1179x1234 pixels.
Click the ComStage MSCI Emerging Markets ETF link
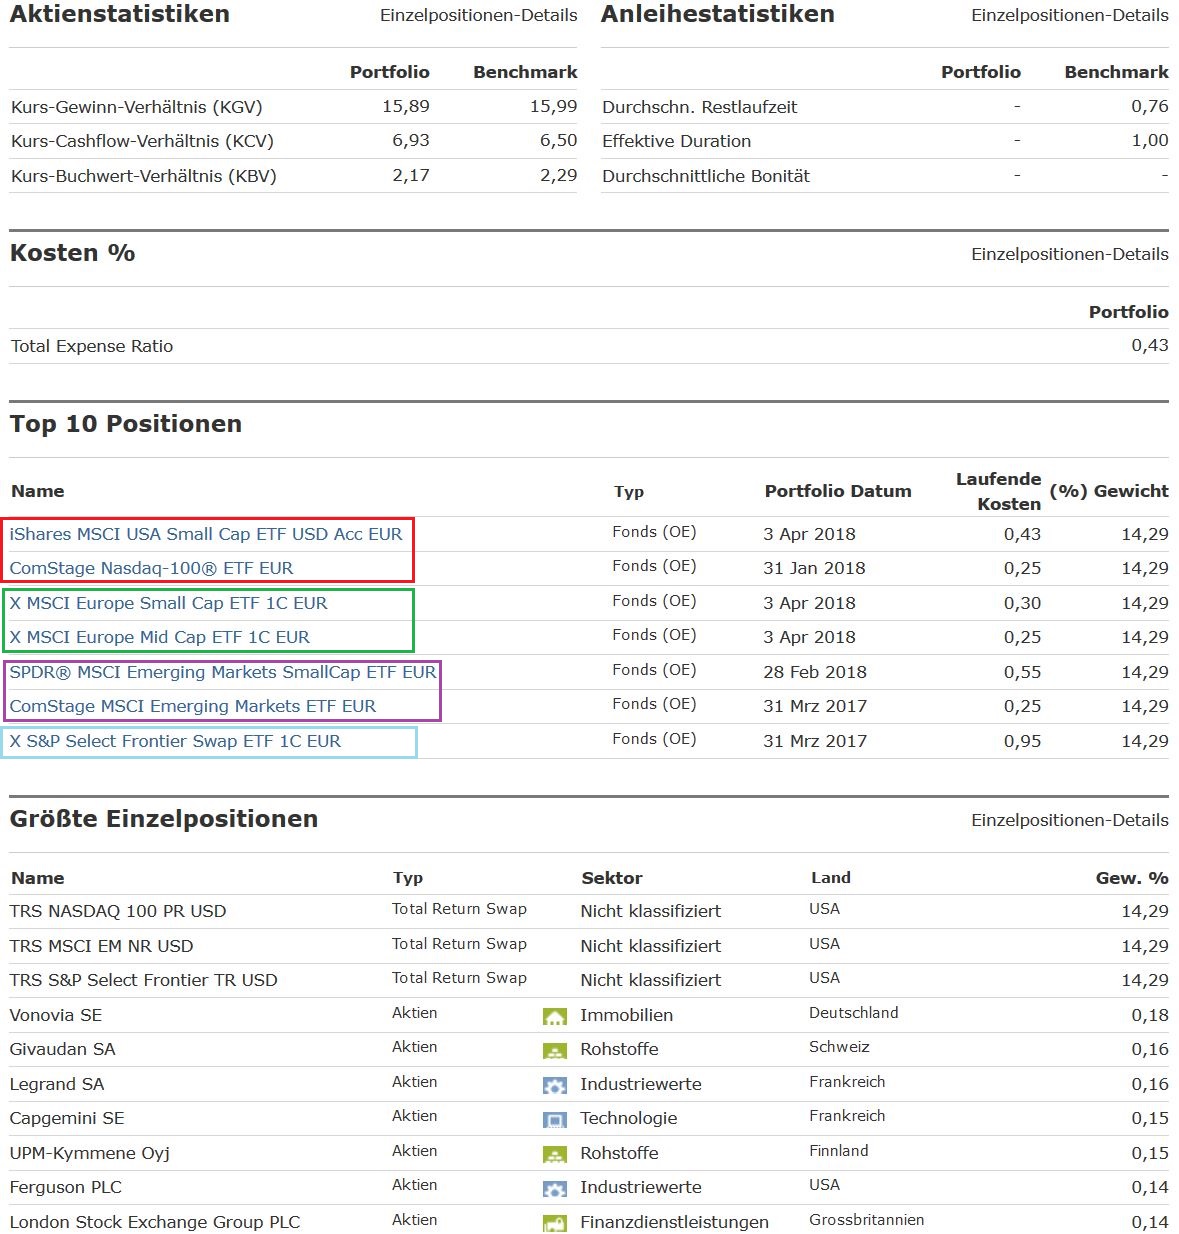coord(192,706)
